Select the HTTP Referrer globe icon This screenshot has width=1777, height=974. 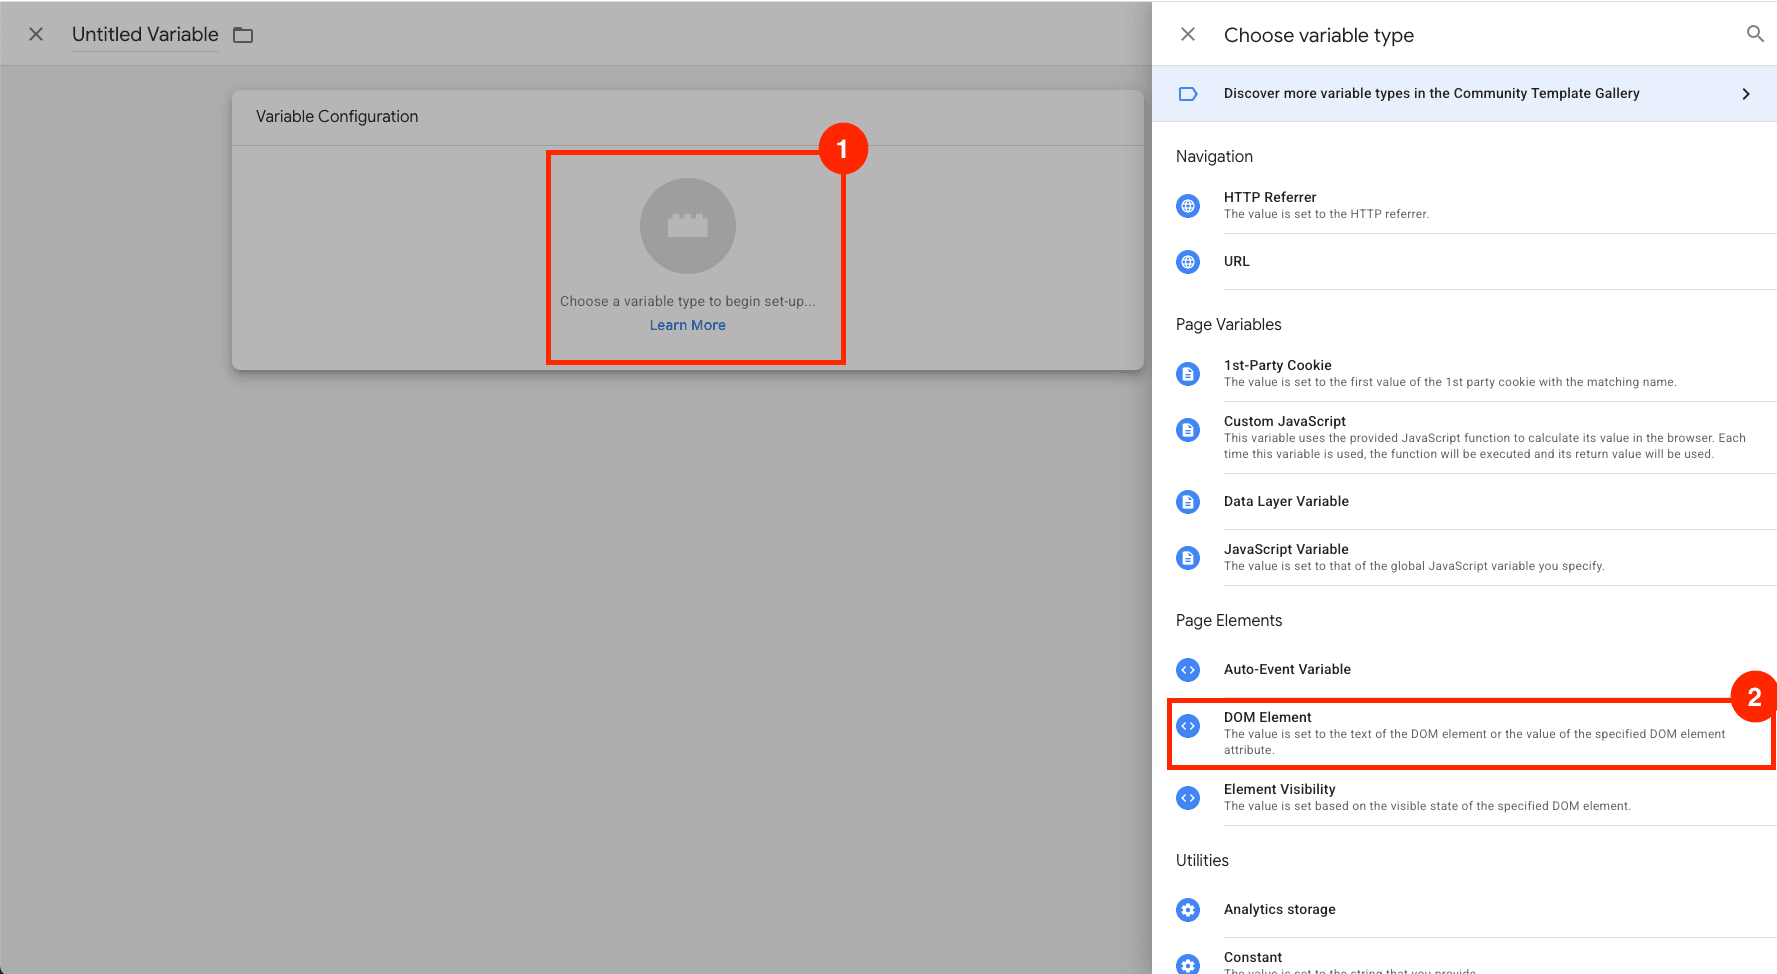coord(1188,206)
